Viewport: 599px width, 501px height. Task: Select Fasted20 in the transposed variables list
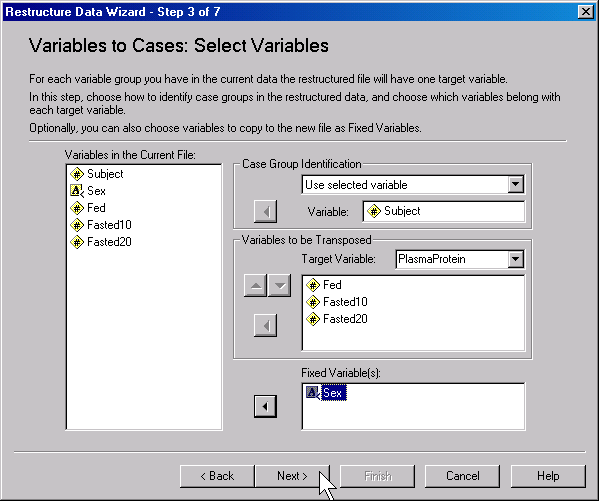click(x=337, y=319)
